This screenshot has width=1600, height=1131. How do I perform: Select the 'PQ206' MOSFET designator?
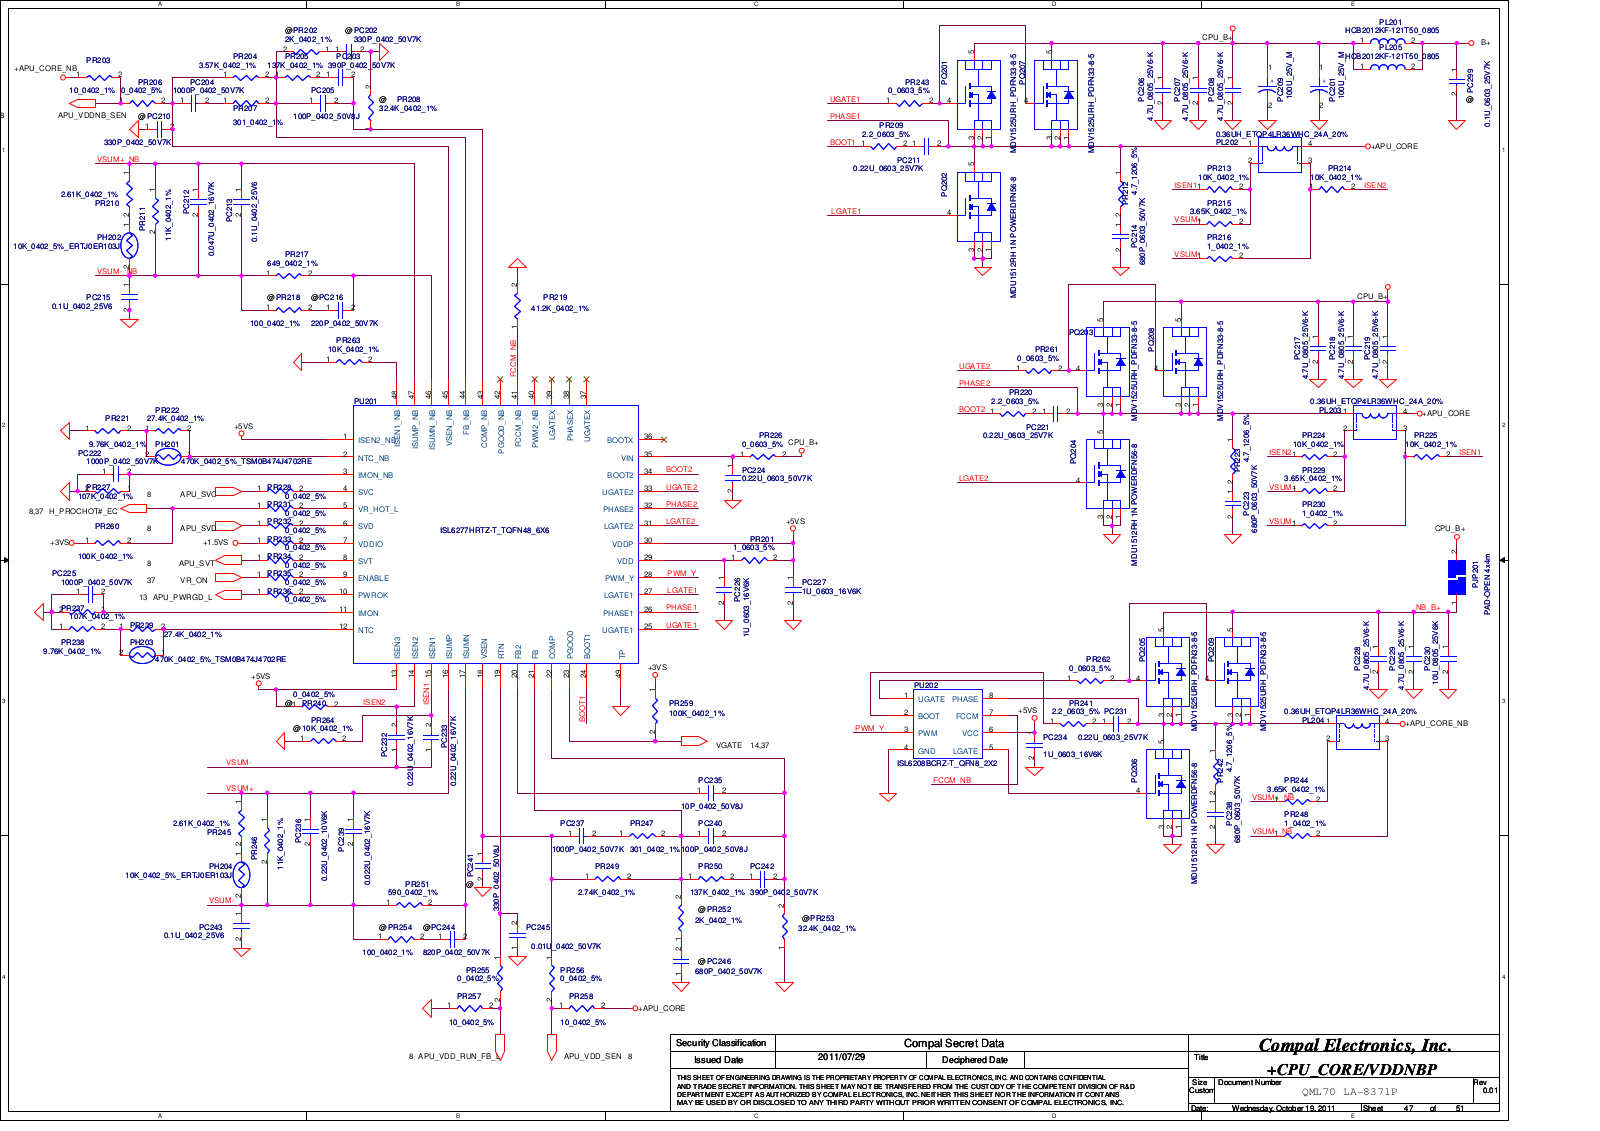coord(1134,770)
